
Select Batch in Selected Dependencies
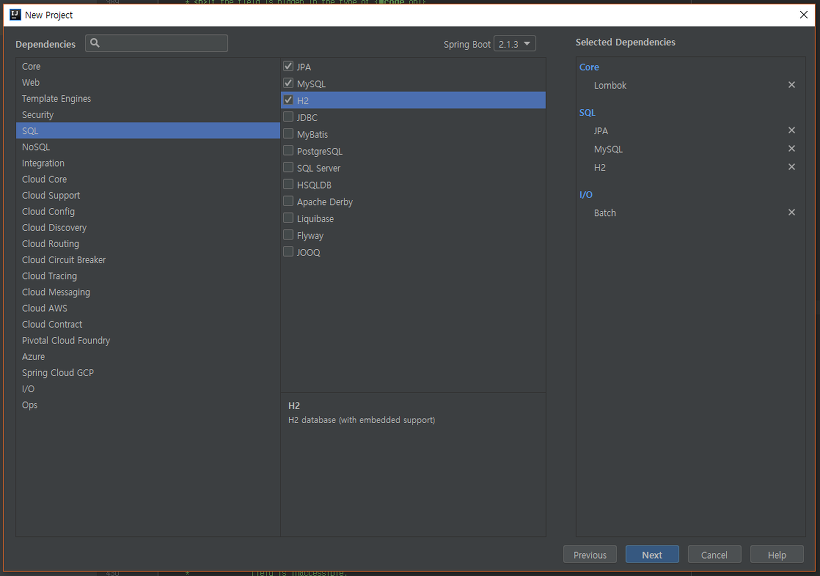(605, 213)
